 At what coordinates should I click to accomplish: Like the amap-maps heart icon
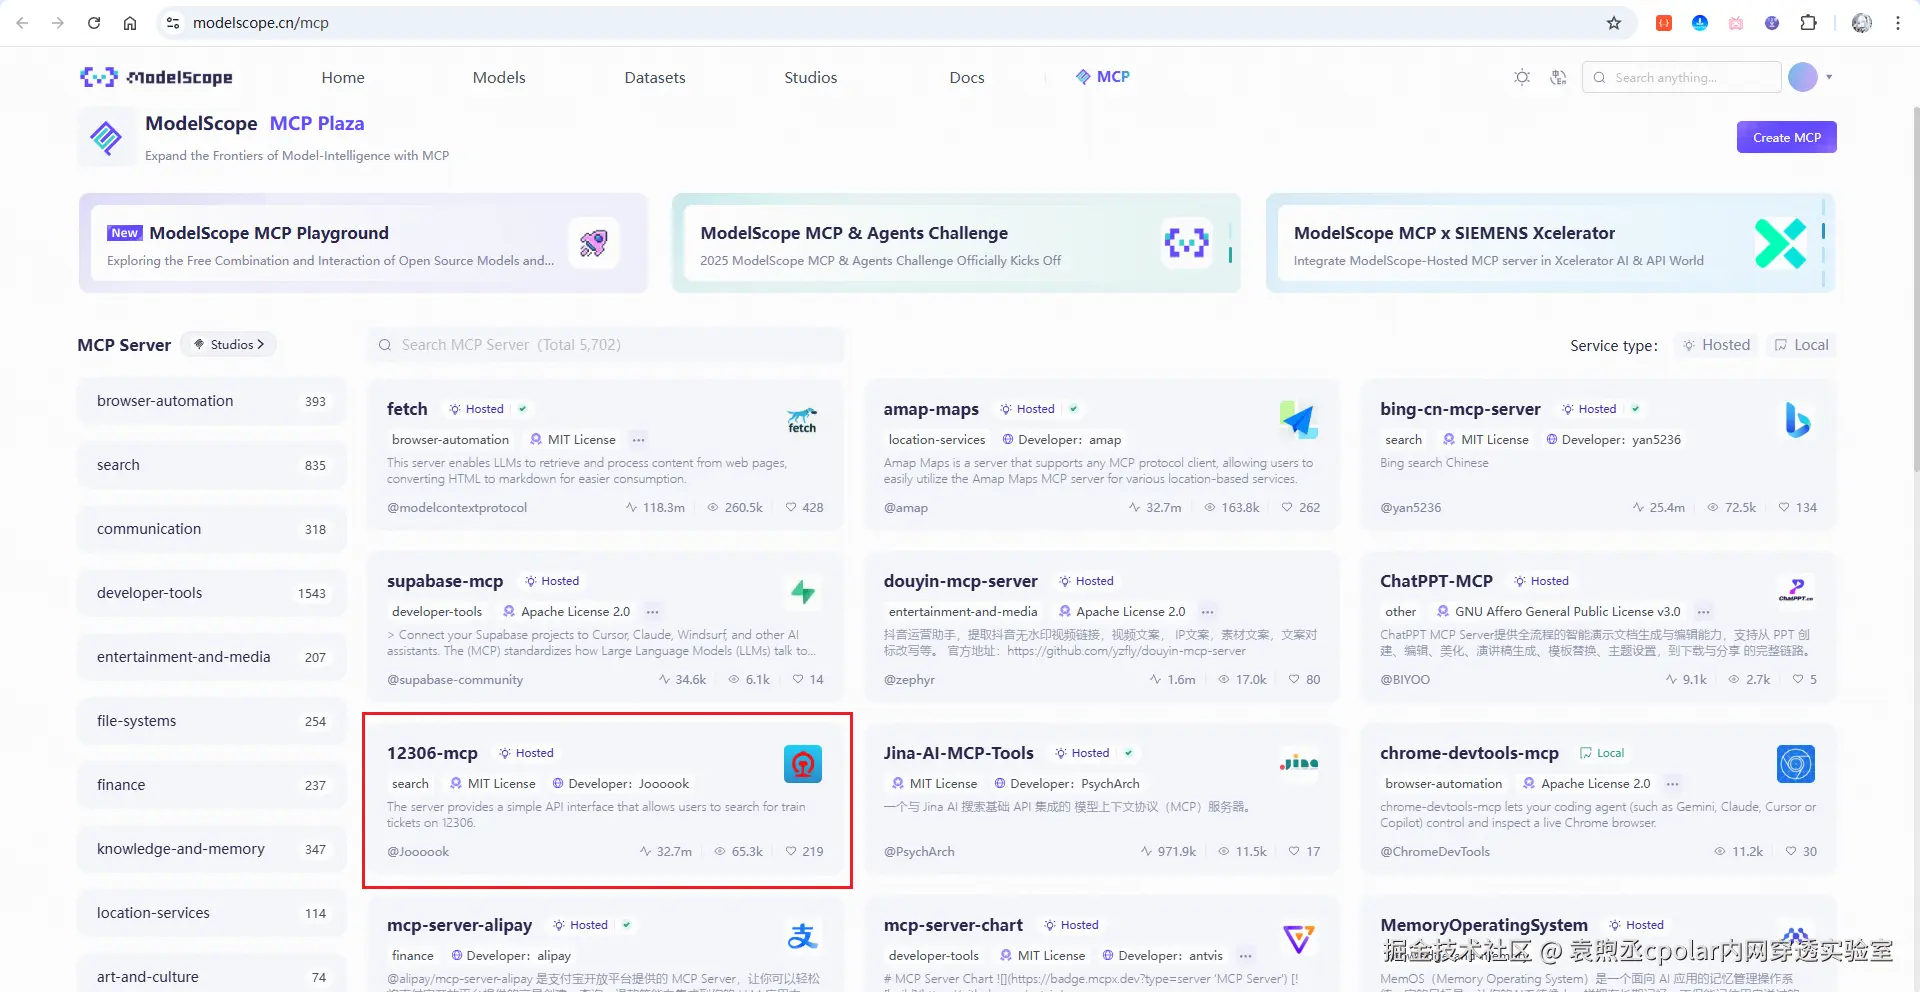[1287, 507]
